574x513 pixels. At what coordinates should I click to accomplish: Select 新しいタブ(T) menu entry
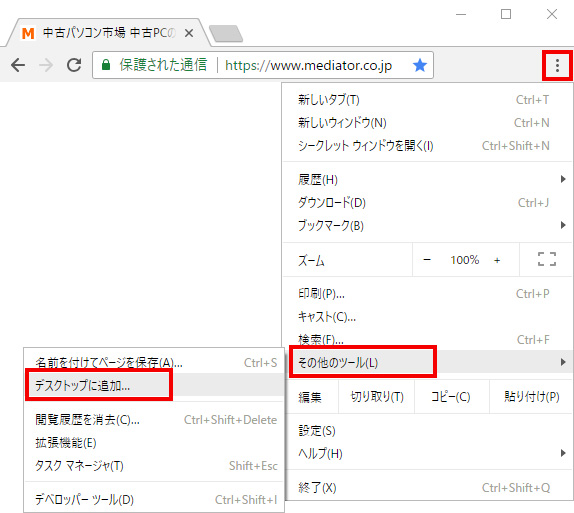click(427, 100)
